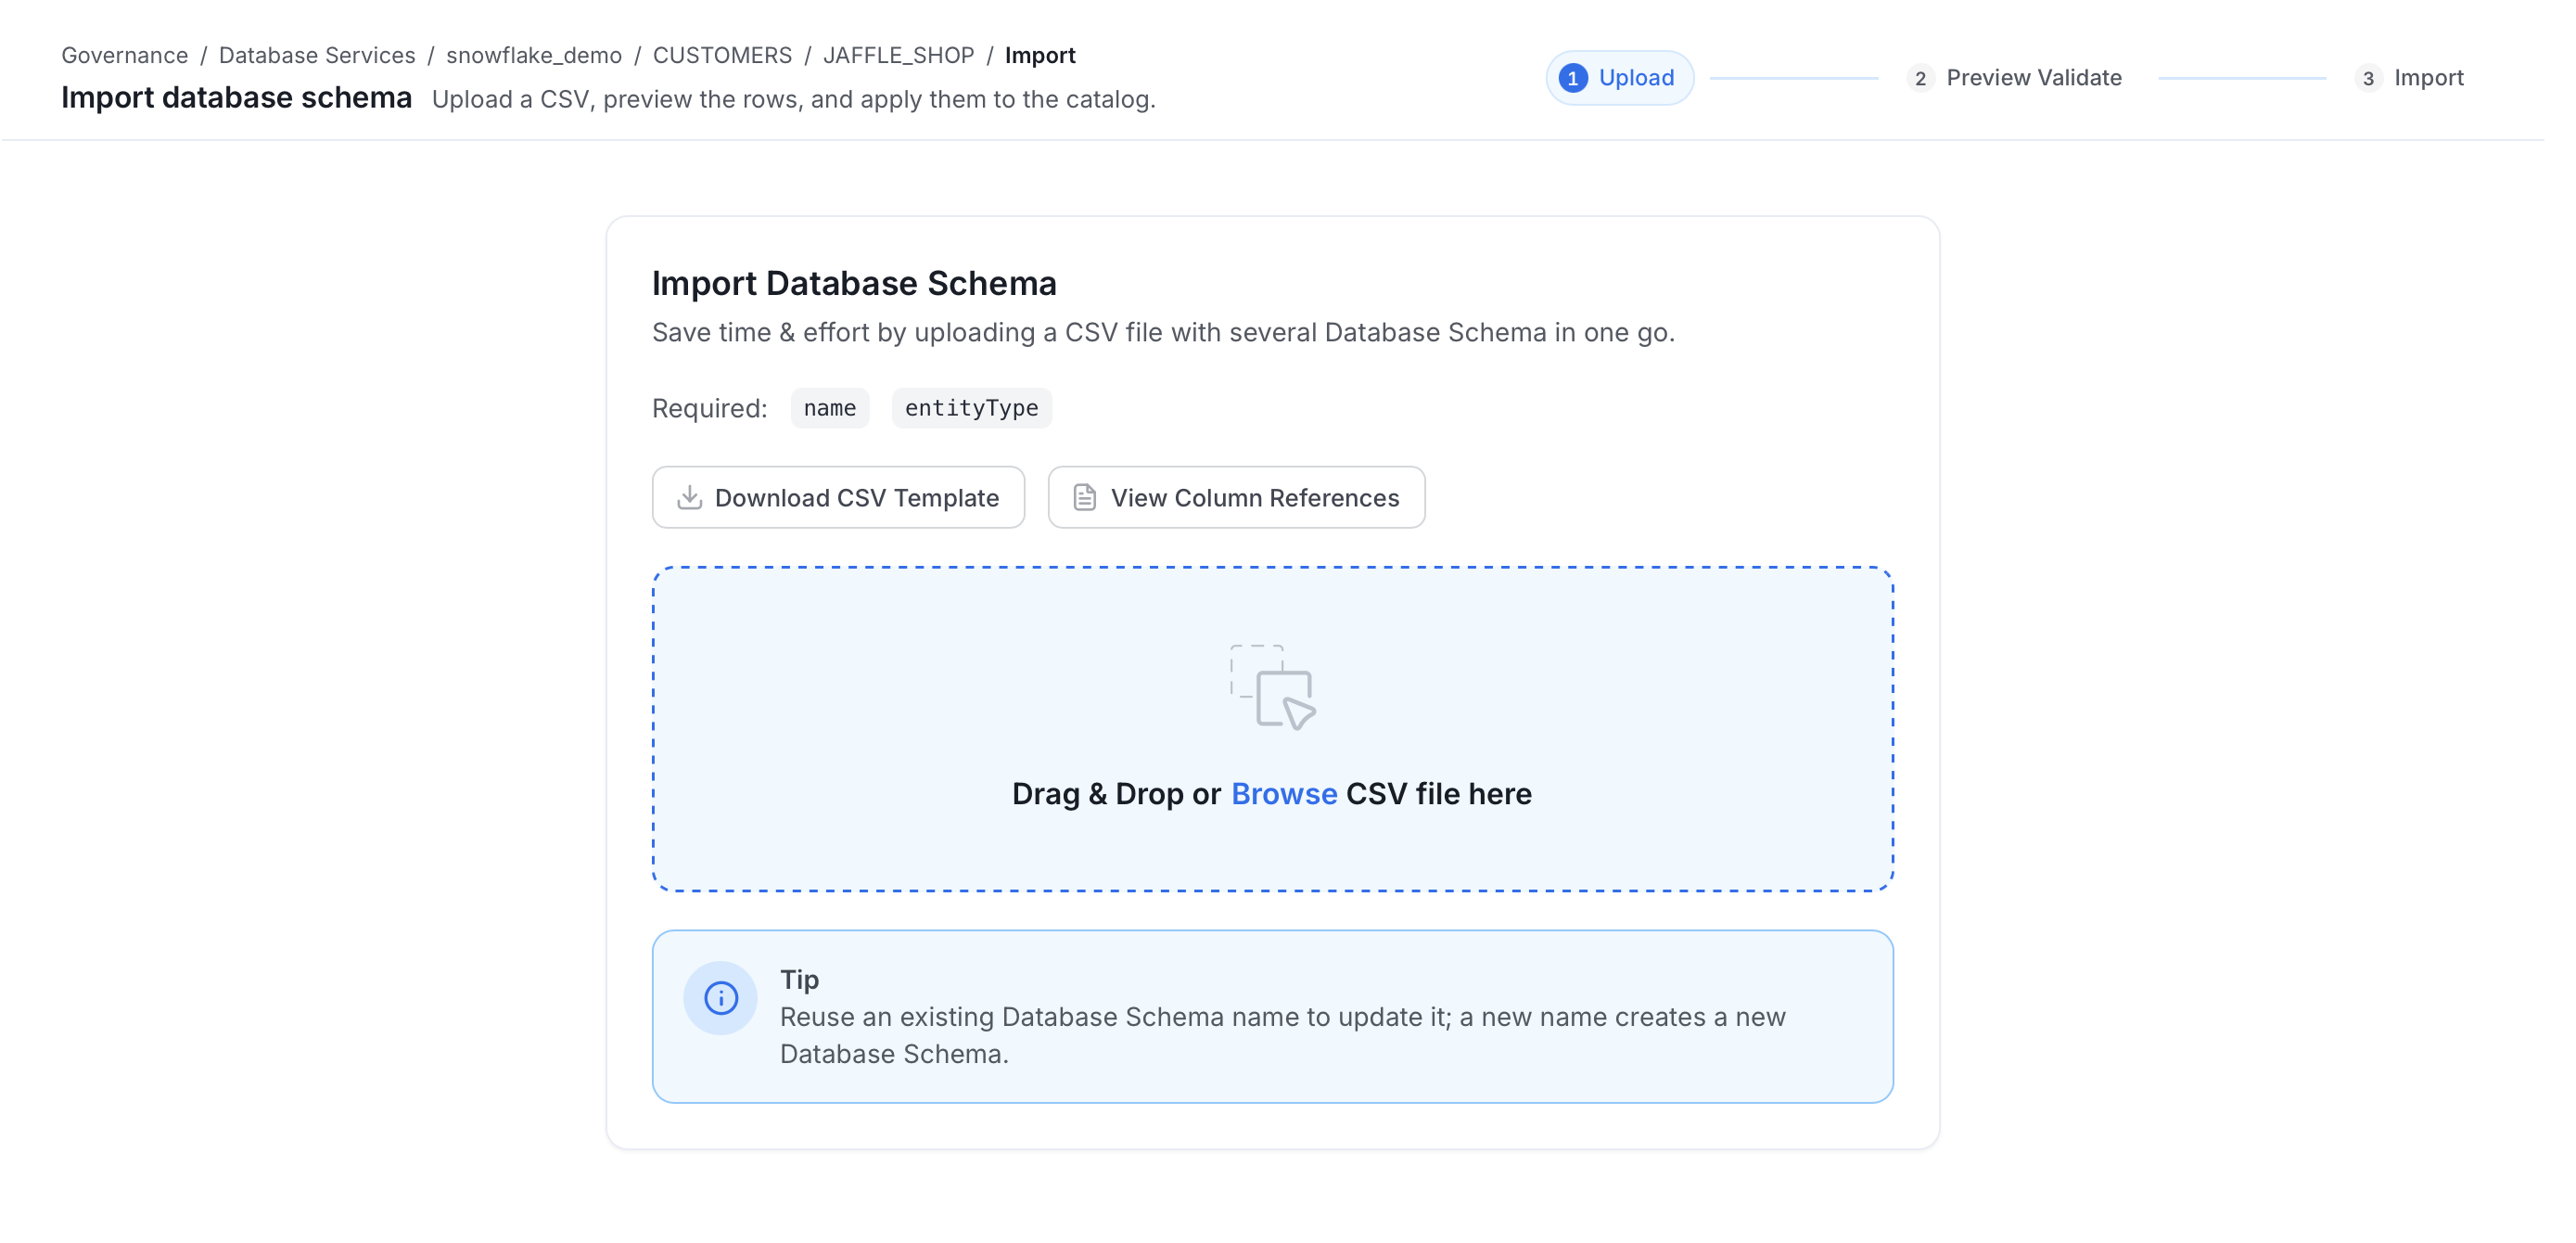Viewport: 2576px width, 1243px height.
Task: Click the name required field tag
Action: point(829,408)
